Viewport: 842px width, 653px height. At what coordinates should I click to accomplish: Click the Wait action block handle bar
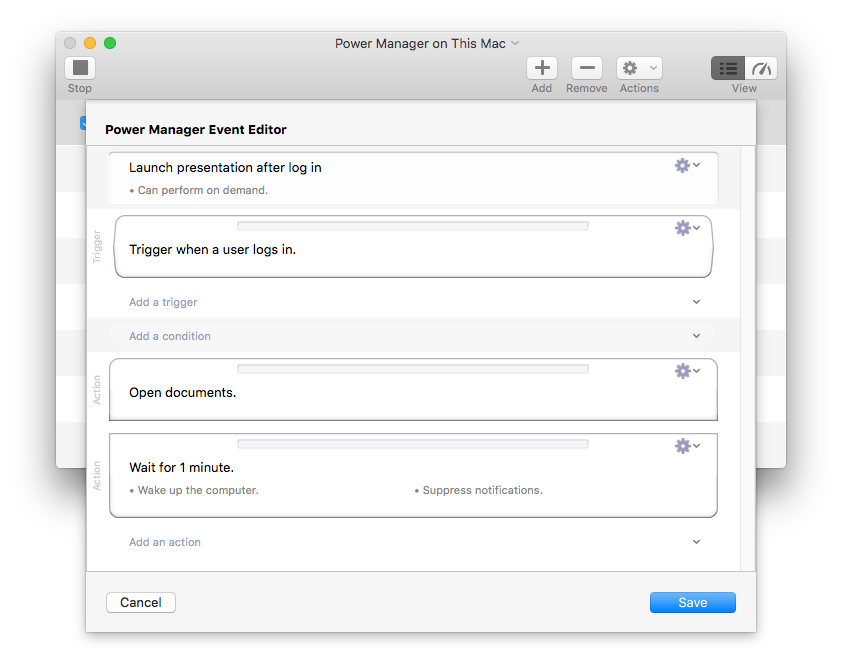click(x=413, y=444)
